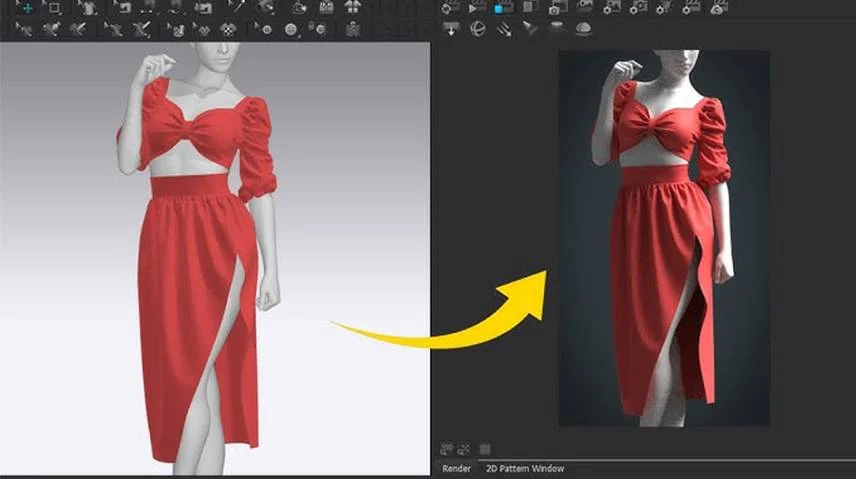Switch to the Render tab
This screenshot has width=856, height=479.
[456, 469]
